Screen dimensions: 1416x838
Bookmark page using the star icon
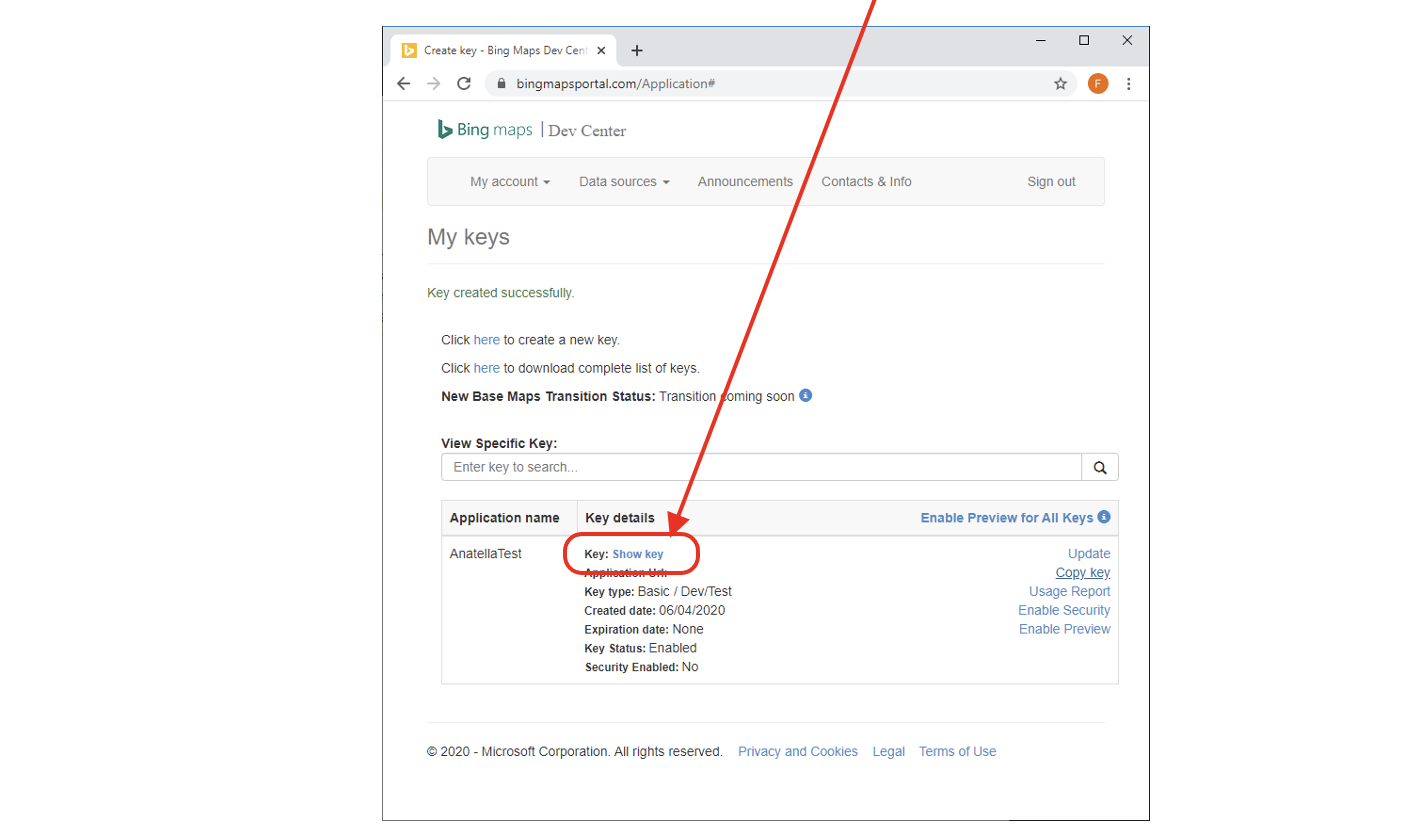click(1060, 84)
